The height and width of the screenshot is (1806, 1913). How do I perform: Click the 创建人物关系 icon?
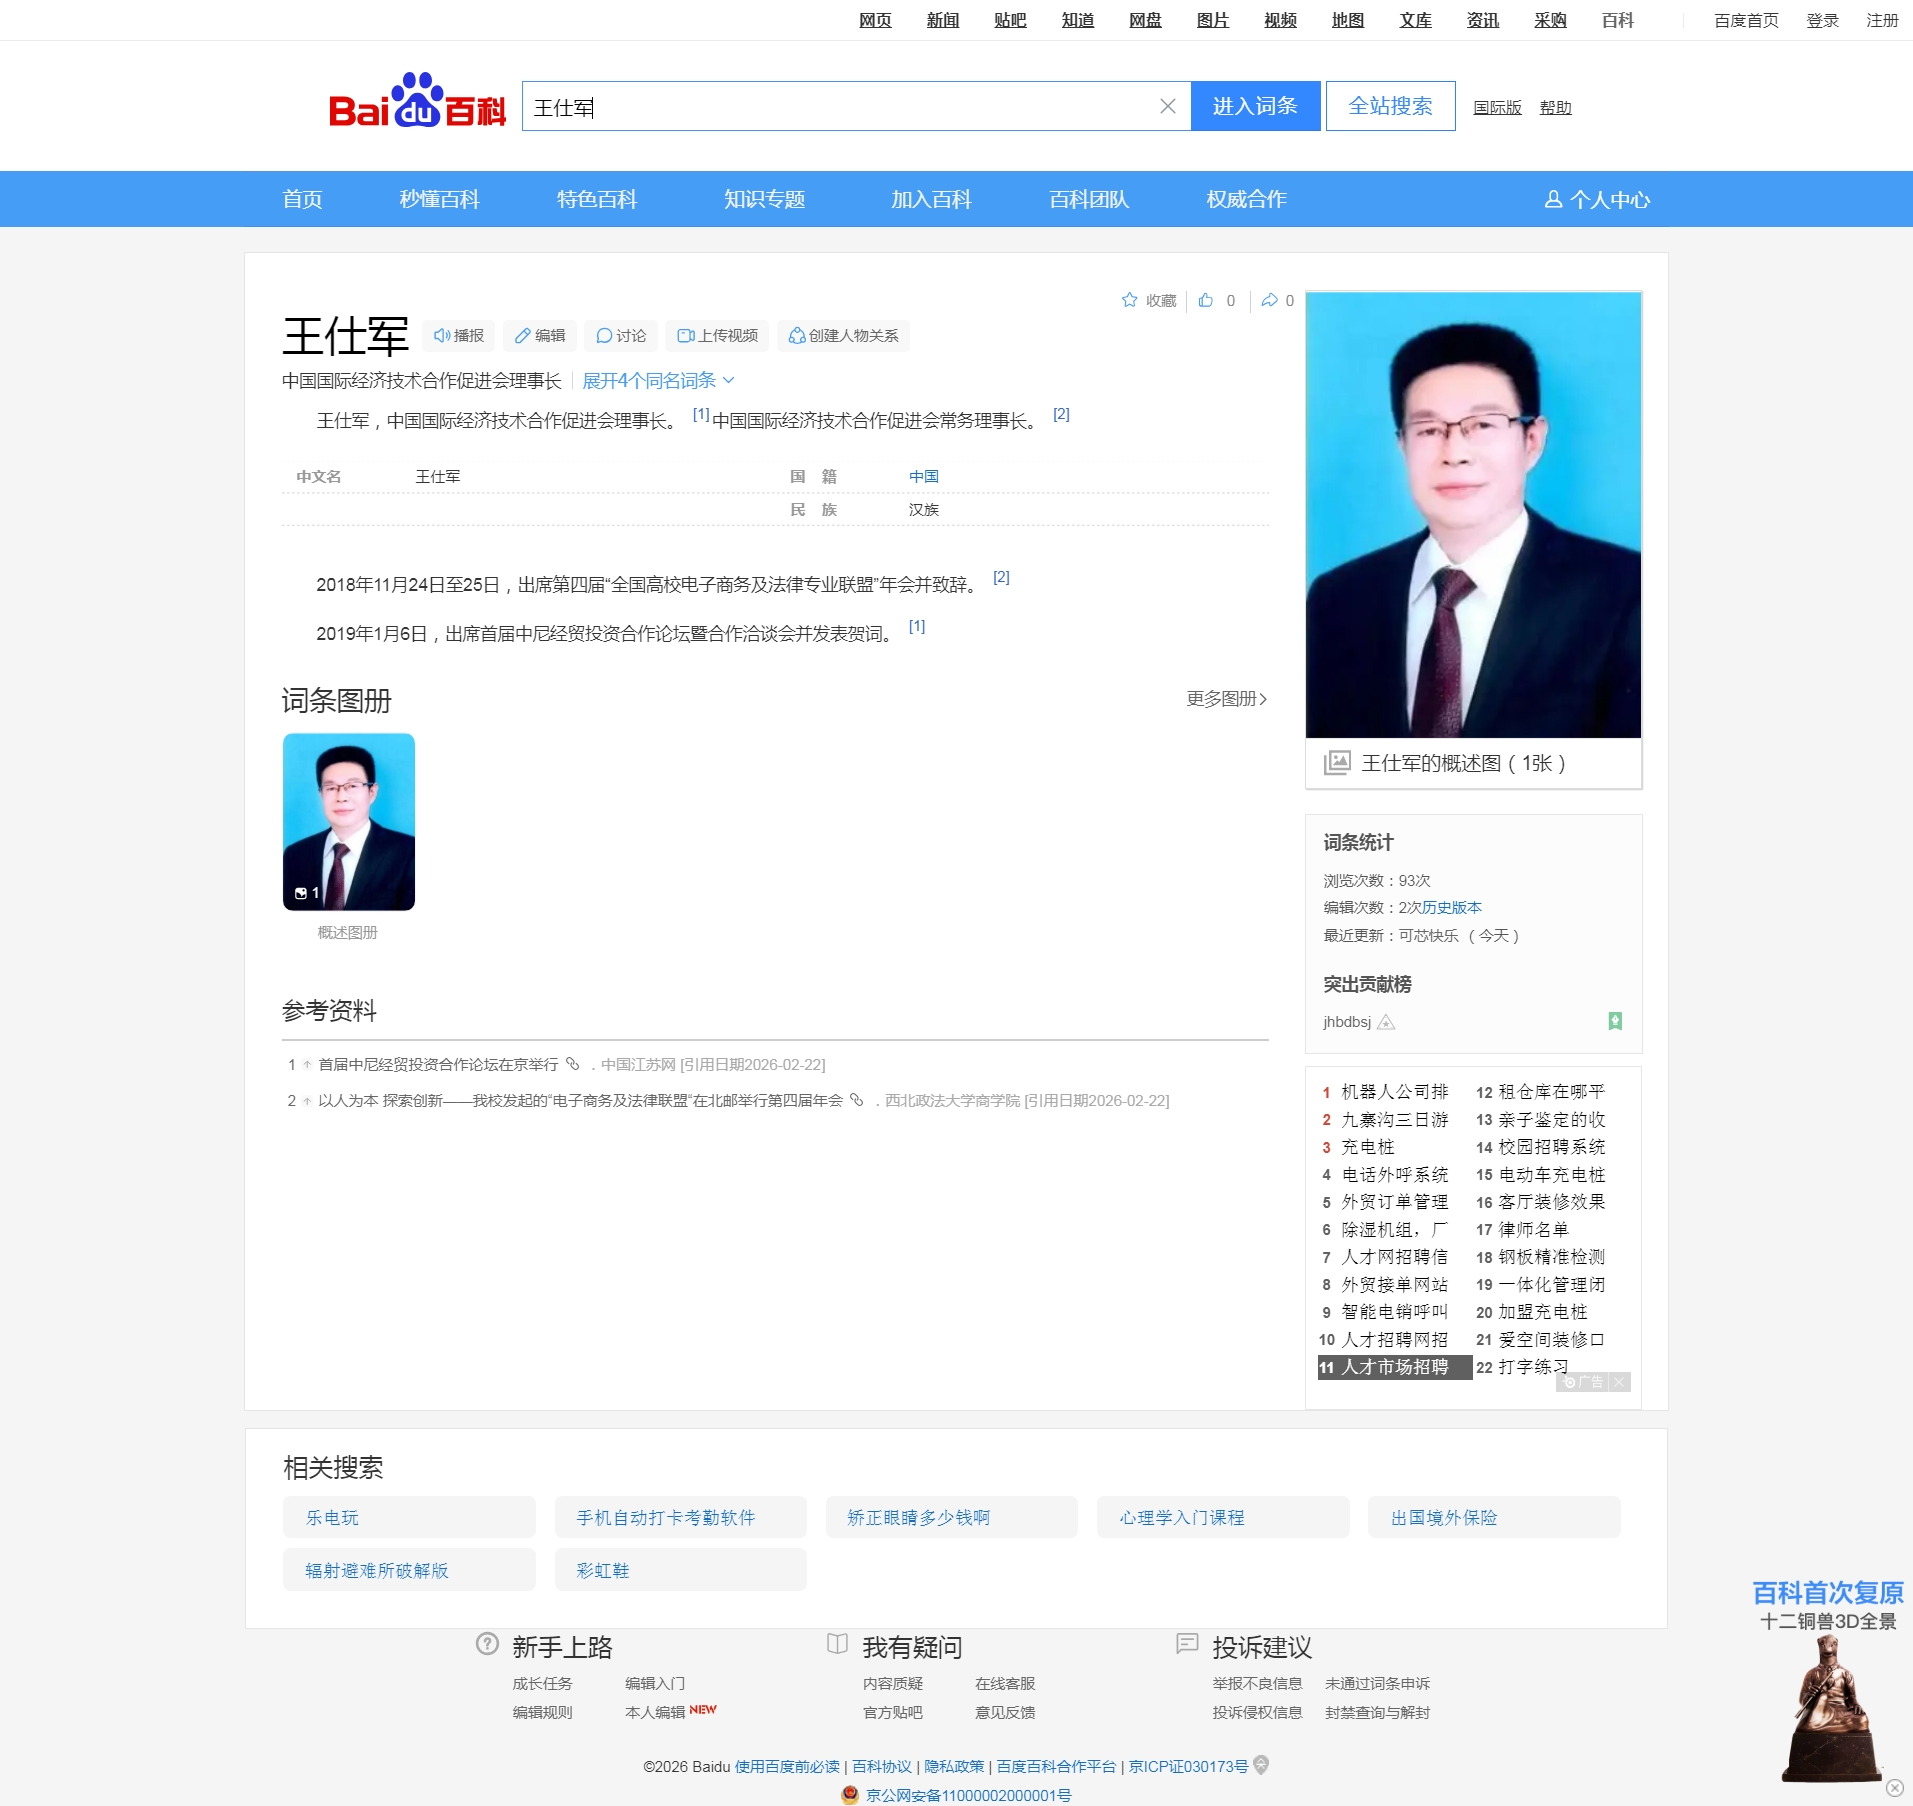(x=796, y=336)
